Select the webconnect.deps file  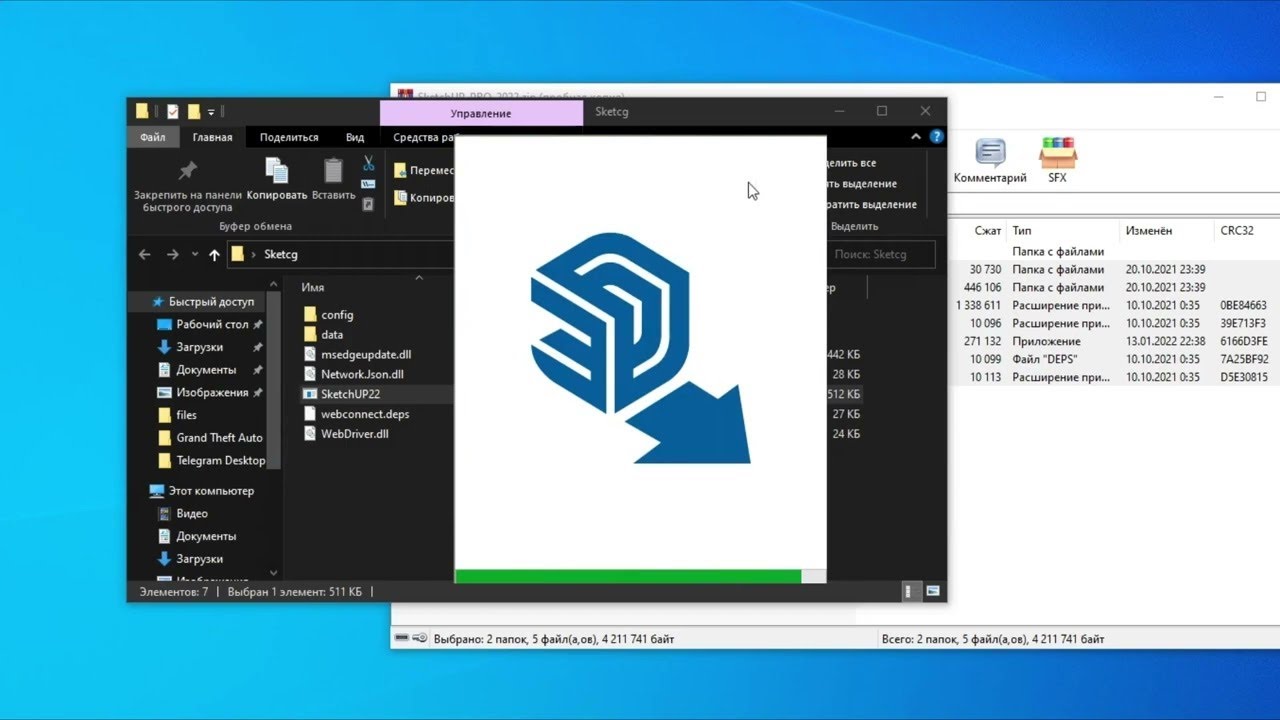[365, 414]
